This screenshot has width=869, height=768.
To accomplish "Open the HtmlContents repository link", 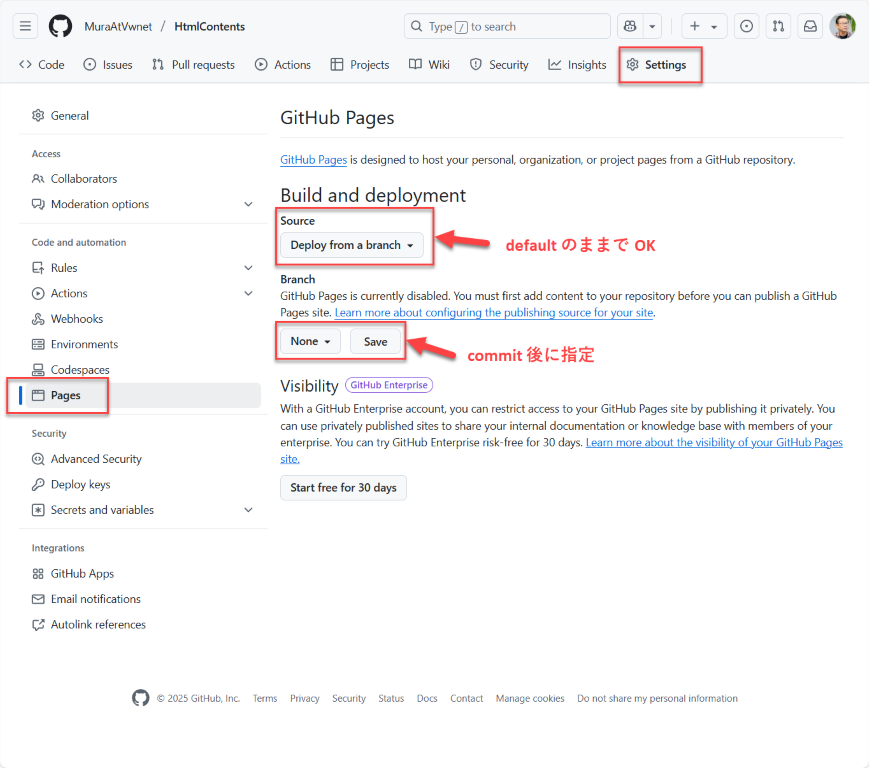I will pos(209,27).
